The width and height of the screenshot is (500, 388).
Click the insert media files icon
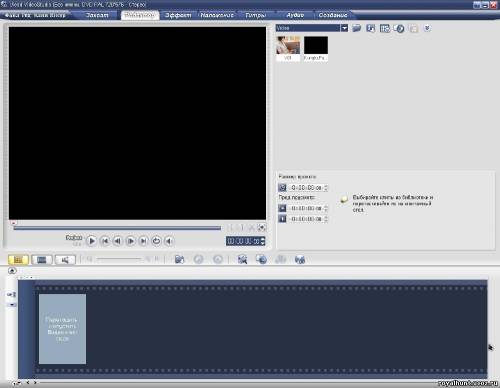click(x=179, y=259)
